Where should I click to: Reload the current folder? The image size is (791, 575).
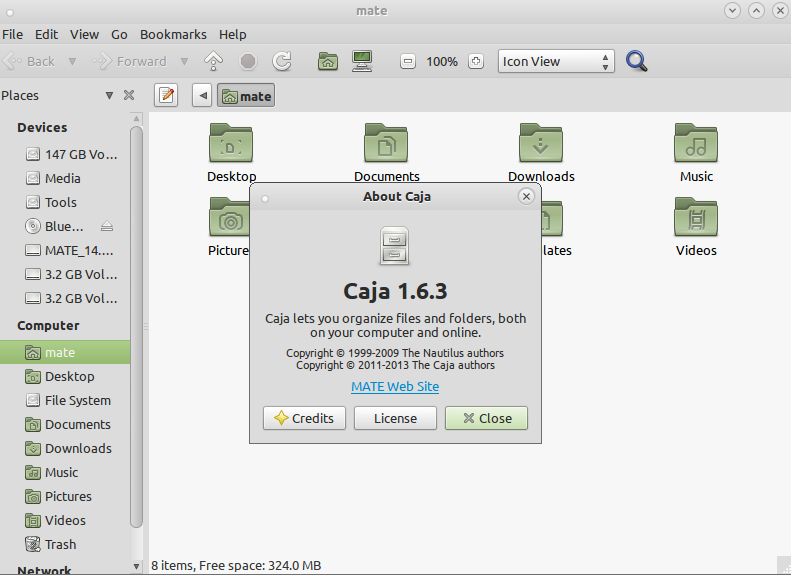pyautogui.click(x=282, y=62)
